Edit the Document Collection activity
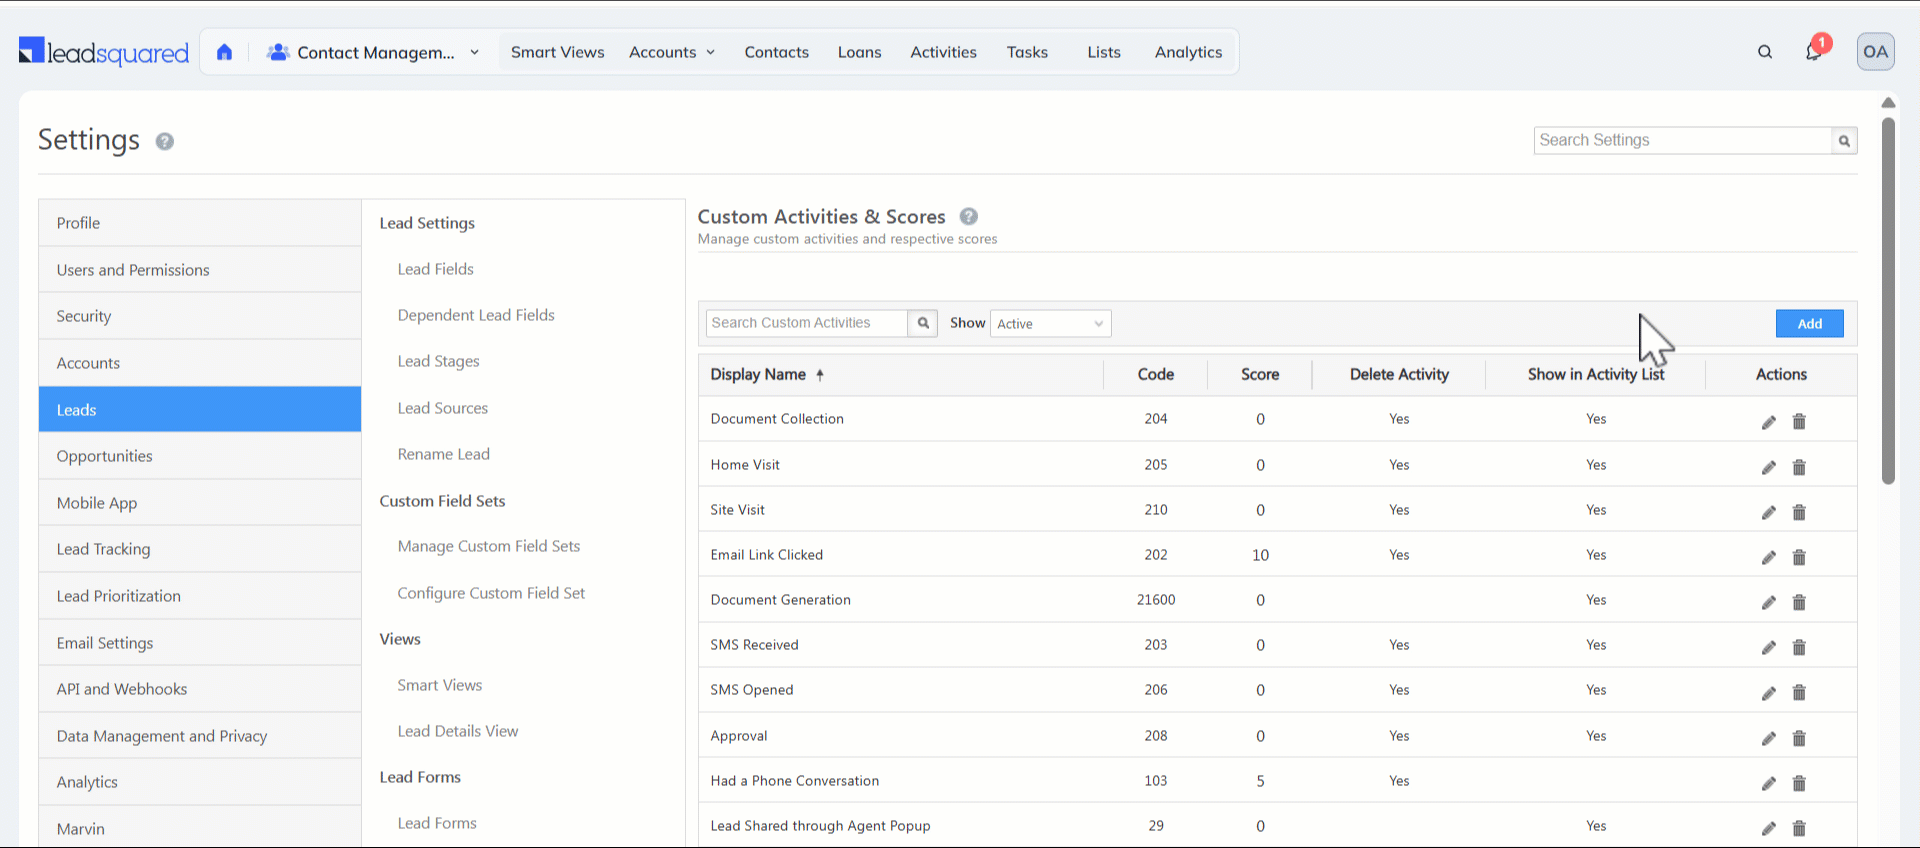The image size is (1920, 848). [1768, 422]
